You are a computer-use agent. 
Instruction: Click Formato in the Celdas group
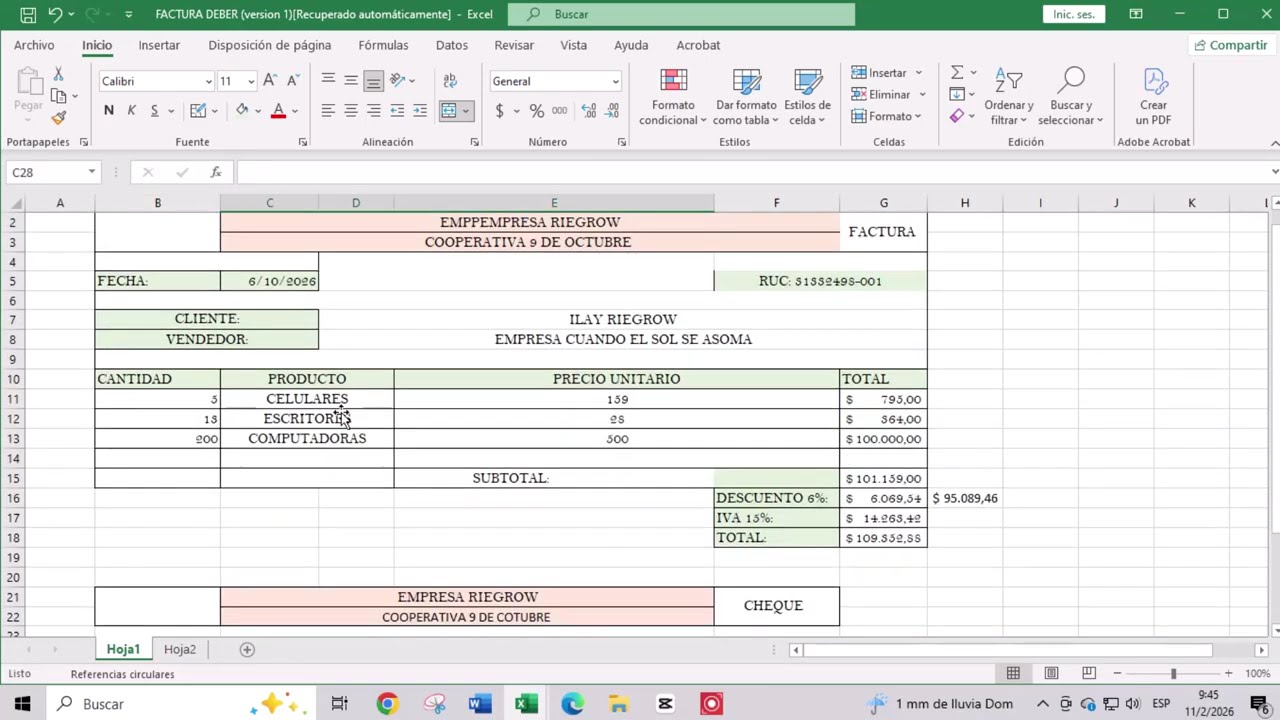[886, 117]
